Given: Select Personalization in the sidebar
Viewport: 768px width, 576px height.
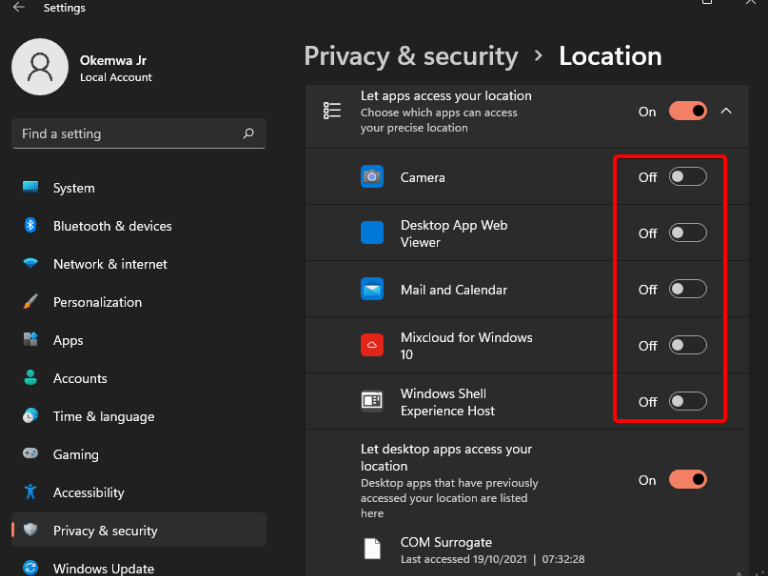Looking at the screenshot, I should pyautogui.click(x=139, y=302).
